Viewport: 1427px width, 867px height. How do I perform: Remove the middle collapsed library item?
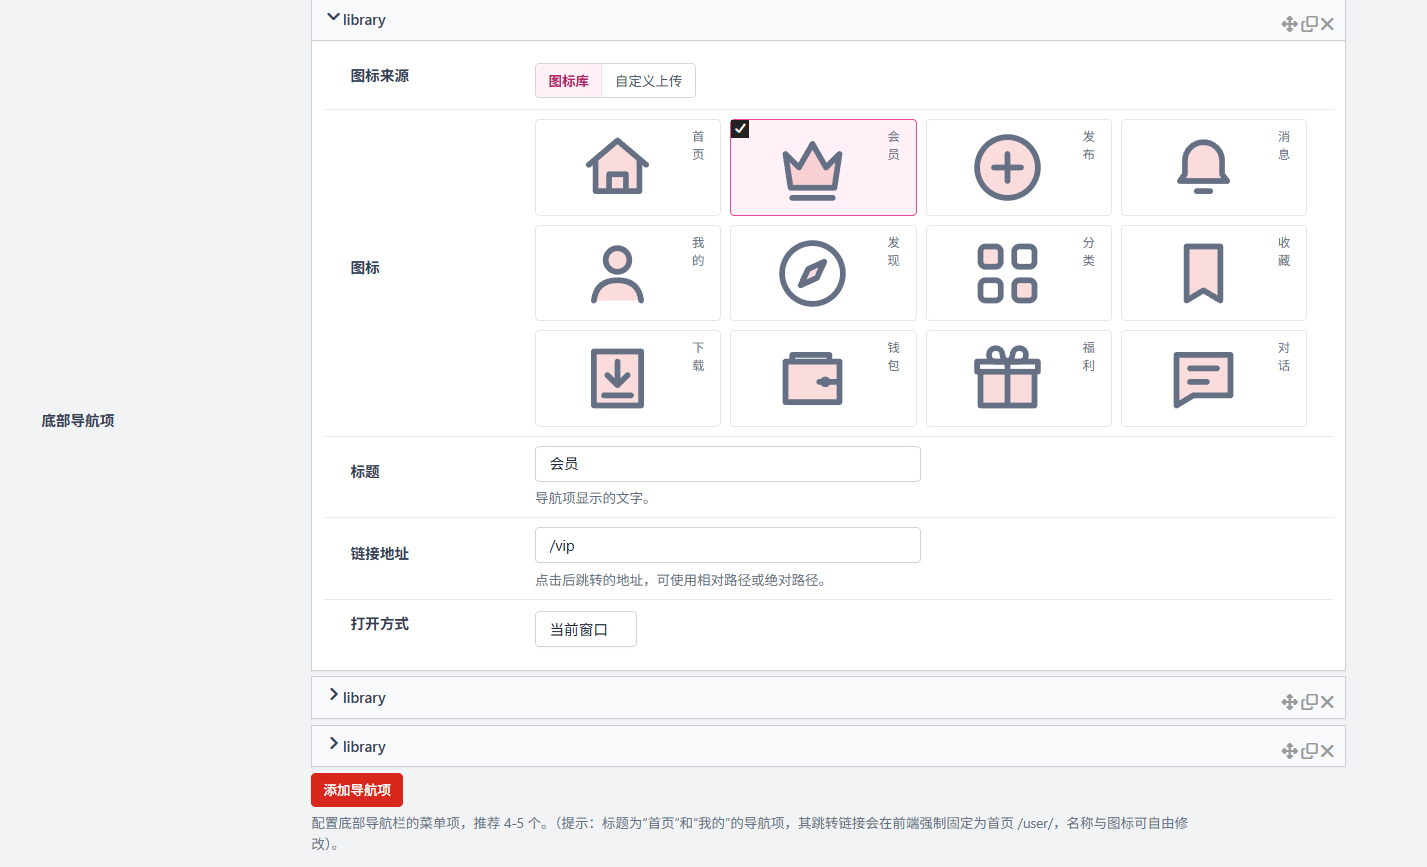point(1327,702)
